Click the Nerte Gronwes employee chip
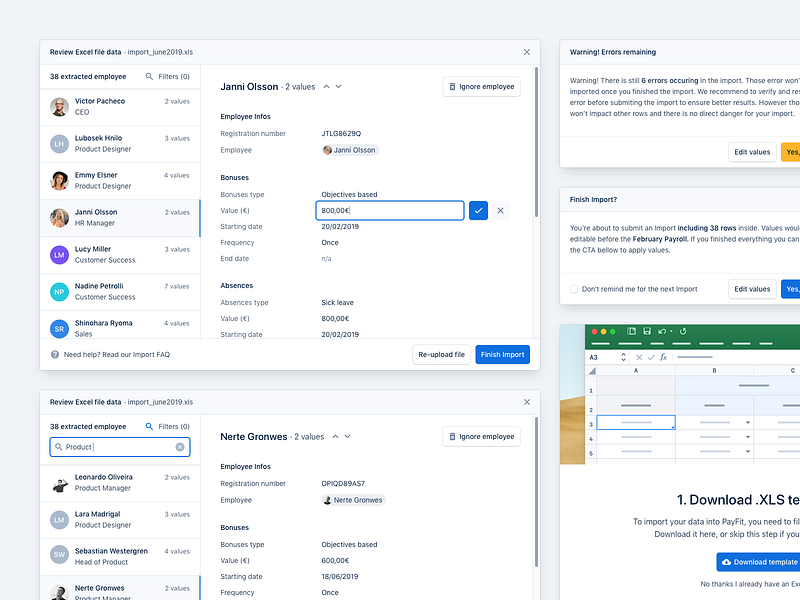Viewport: 800px width, 600px height. pyautogui.click(x=353, y=500)
